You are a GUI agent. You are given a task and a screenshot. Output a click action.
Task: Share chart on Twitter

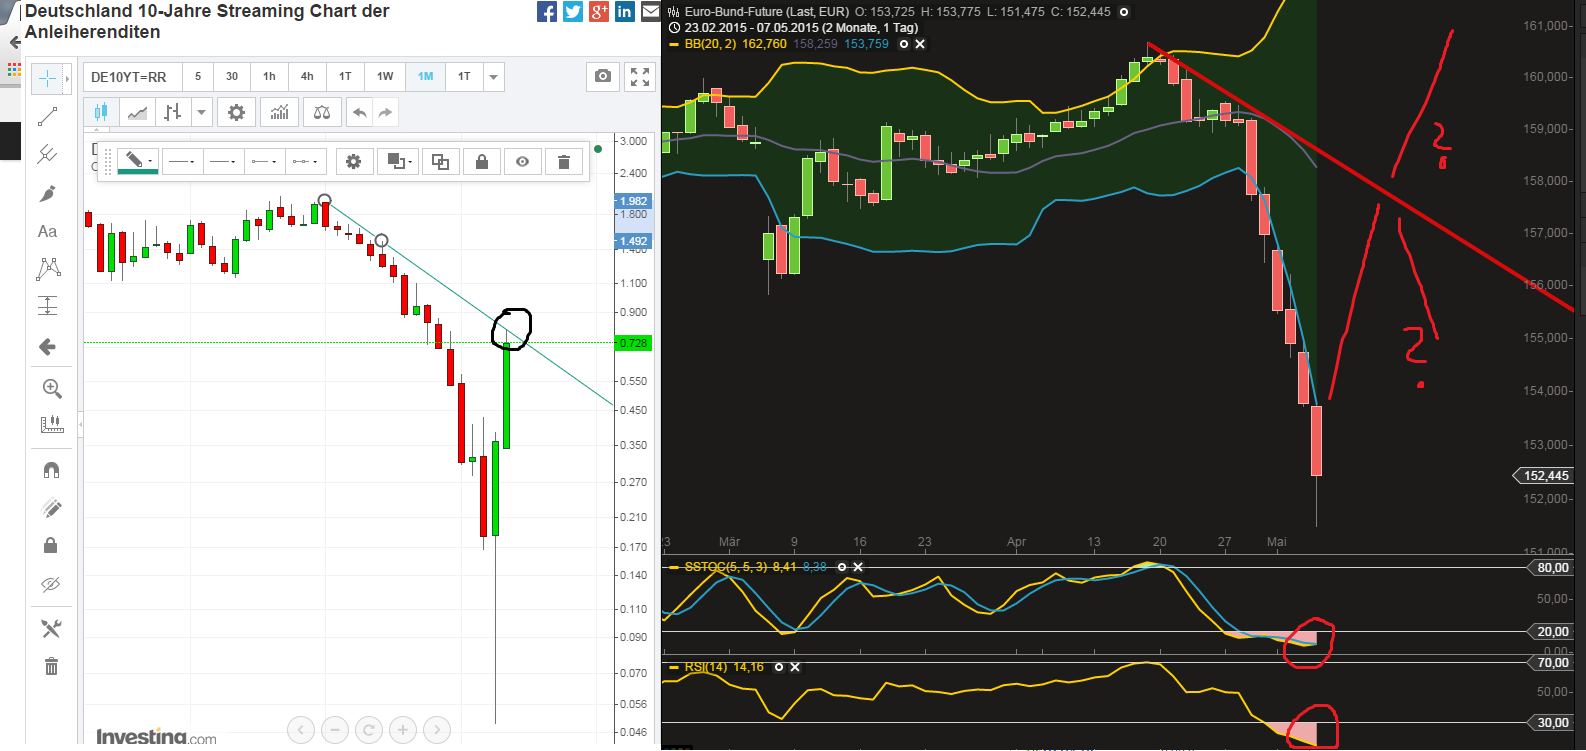point(573,11)
